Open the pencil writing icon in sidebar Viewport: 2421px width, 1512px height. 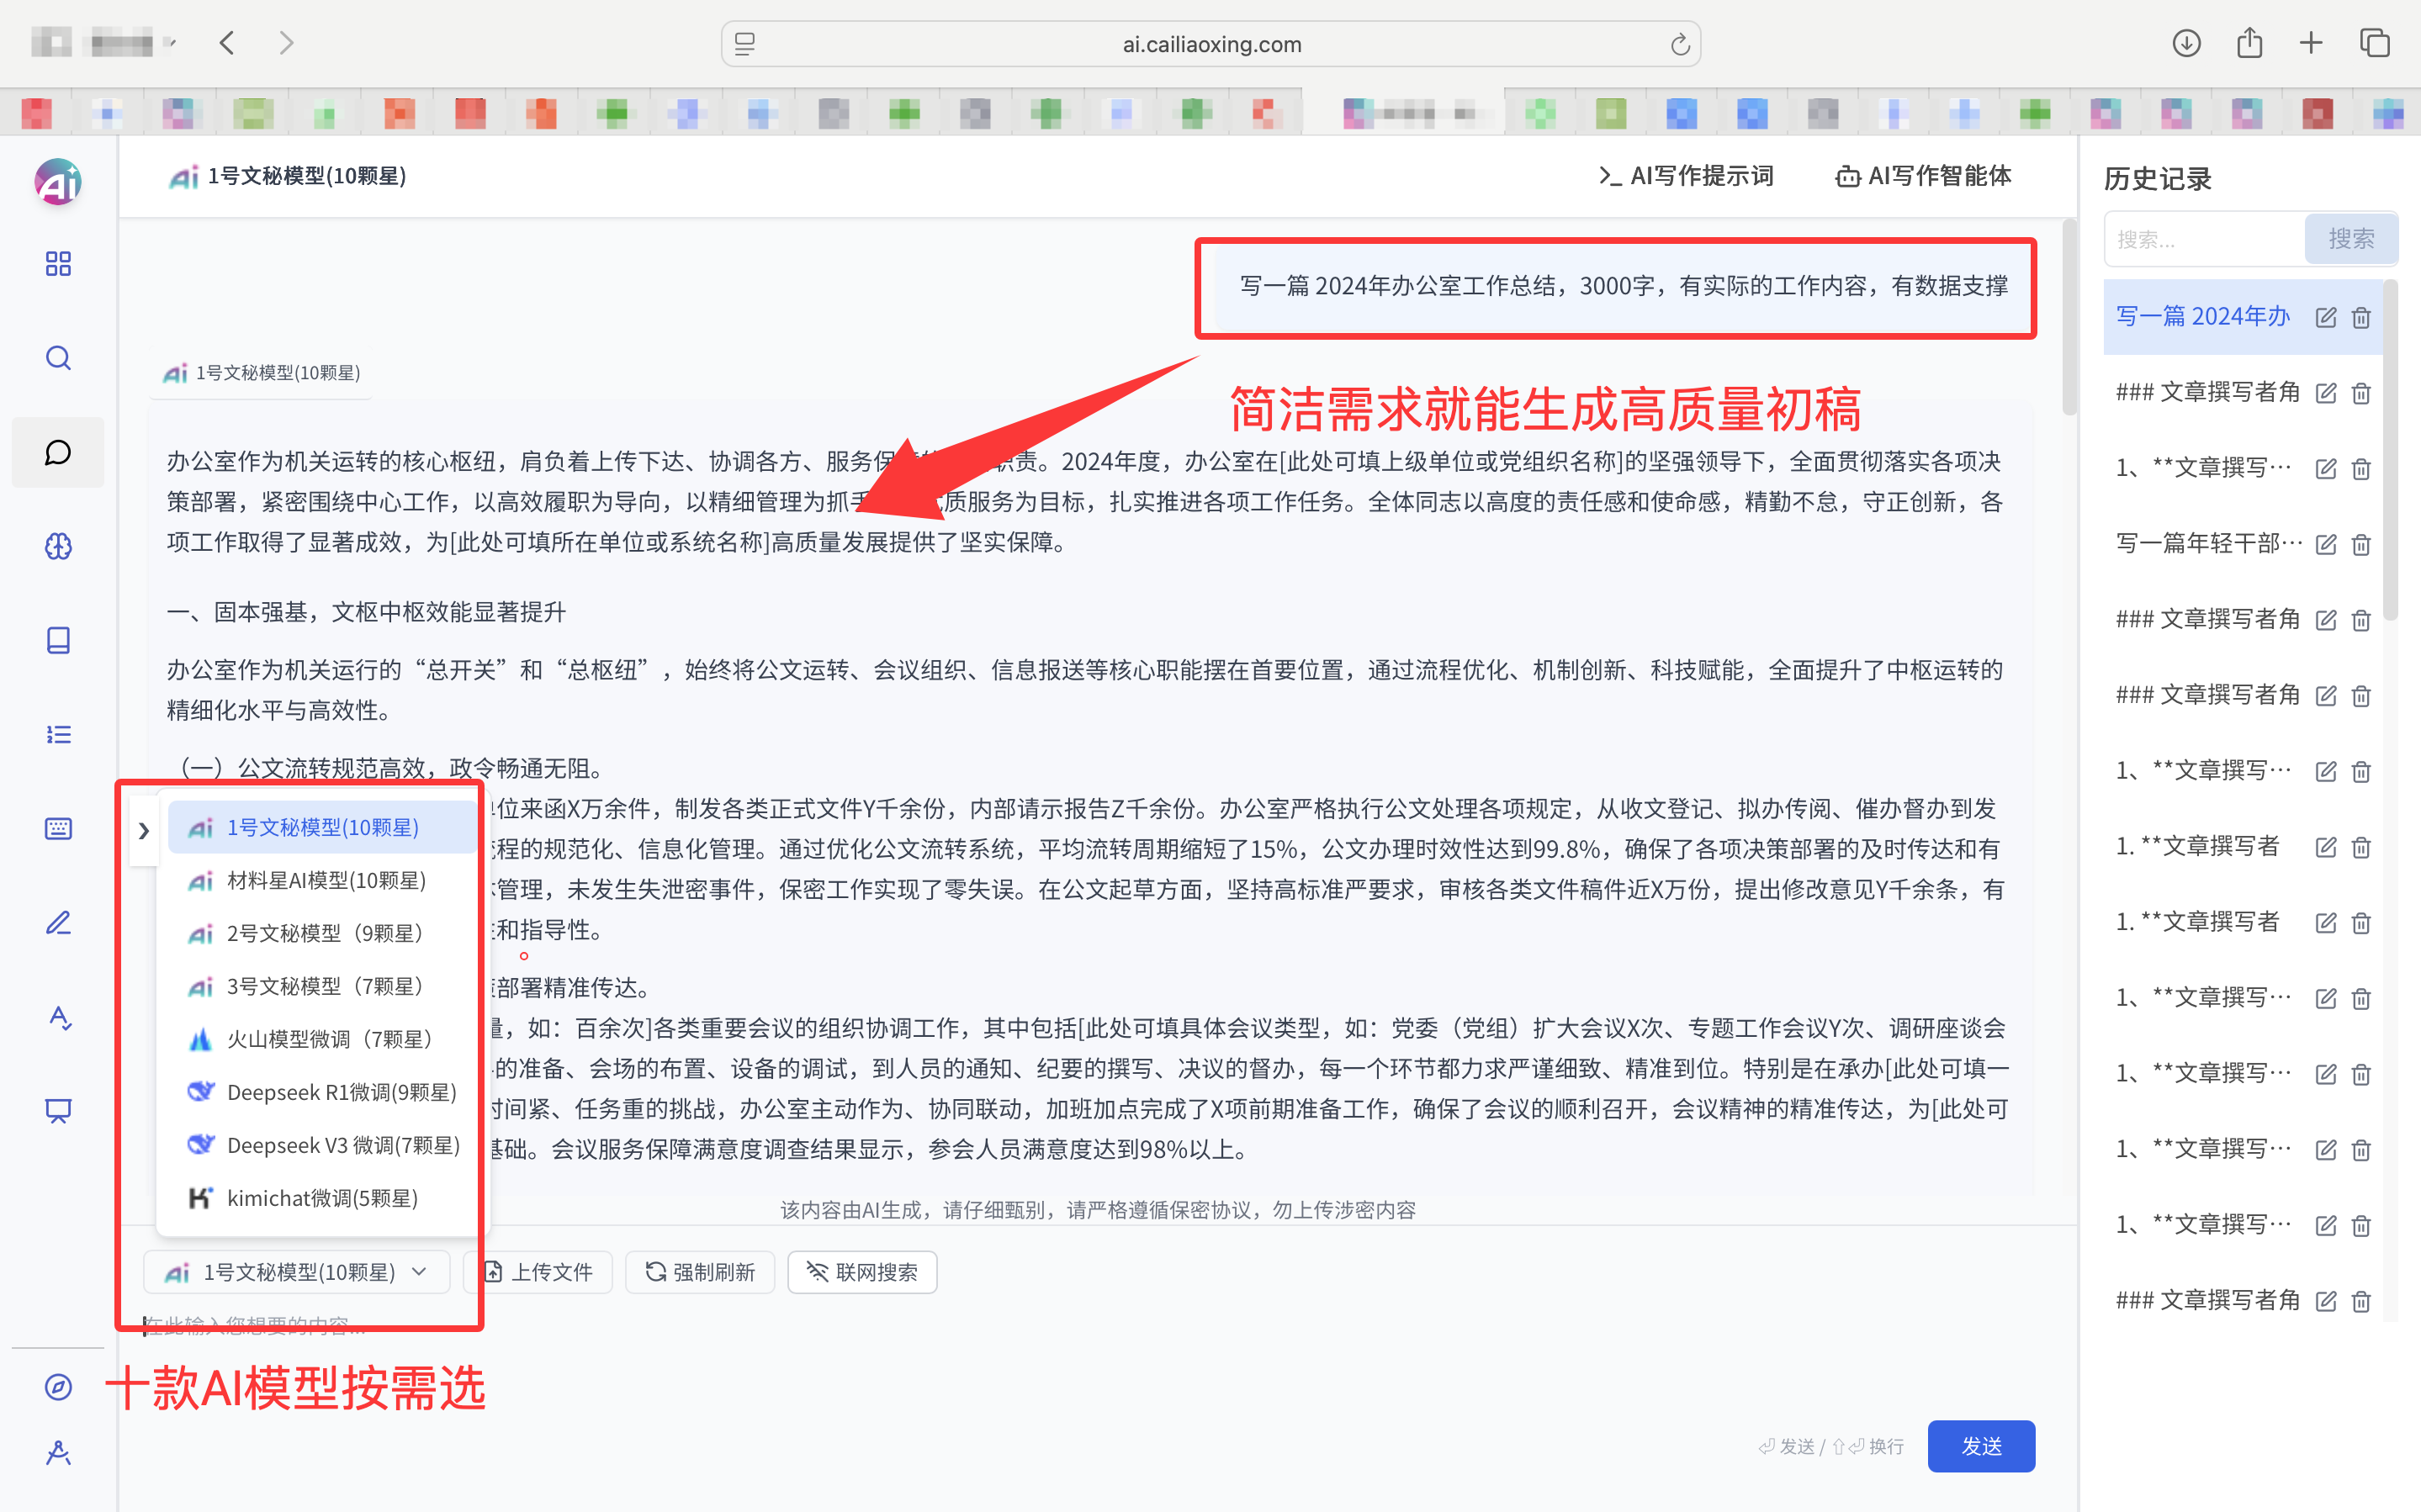point(58,922)
